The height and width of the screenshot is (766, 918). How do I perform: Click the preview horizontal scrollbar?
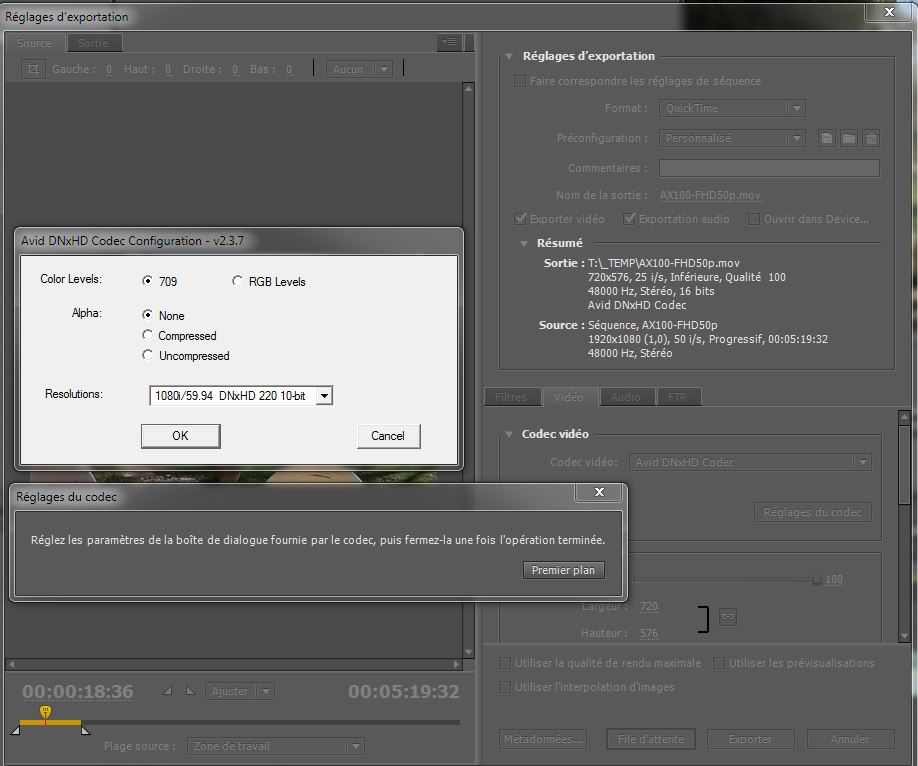pyautogui.click(x=234, y=664)
